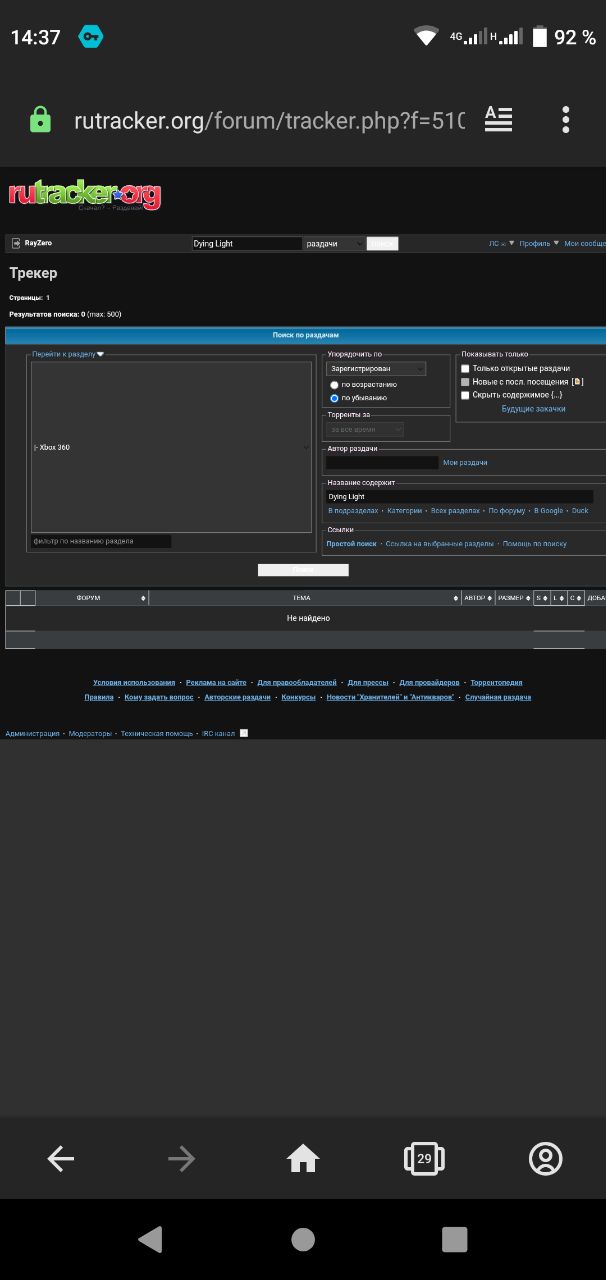Sort results by АВТОР column
The image size is (606, 1280).
click(x=477, y=598)
